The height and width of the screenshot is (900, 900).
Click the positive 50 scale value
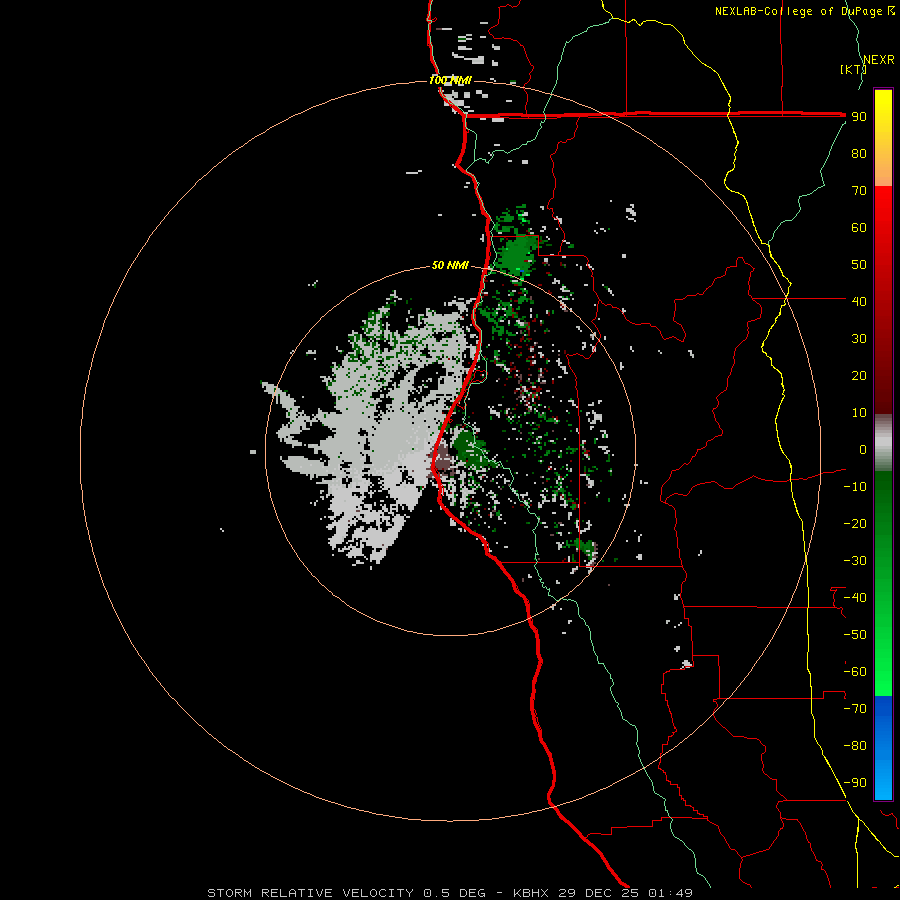tap(859, 265)
